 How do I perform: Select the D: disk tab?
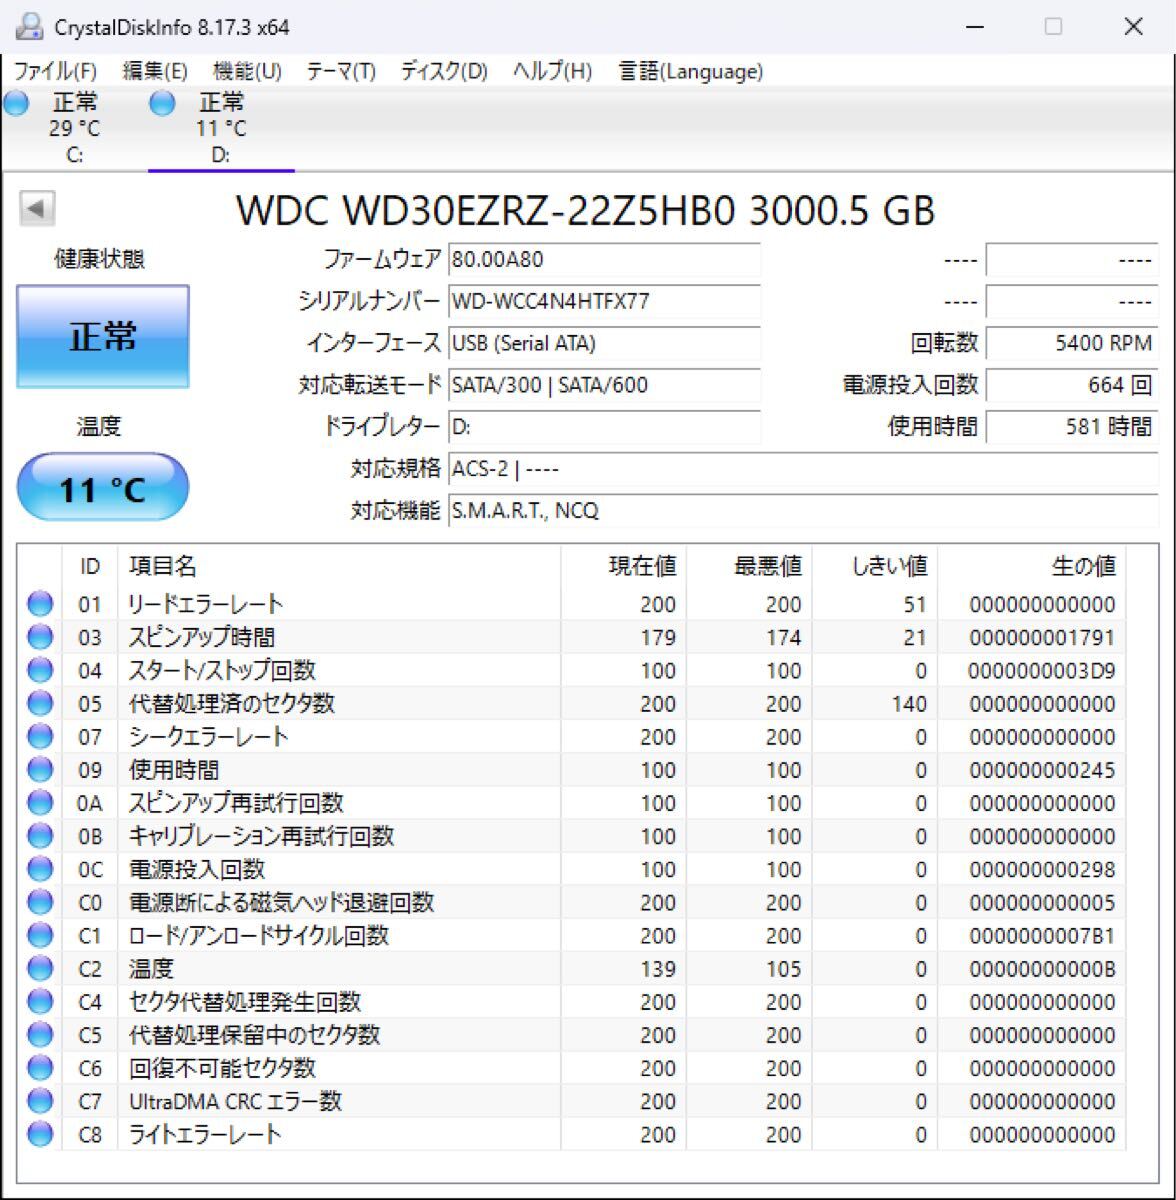[221, 128]
